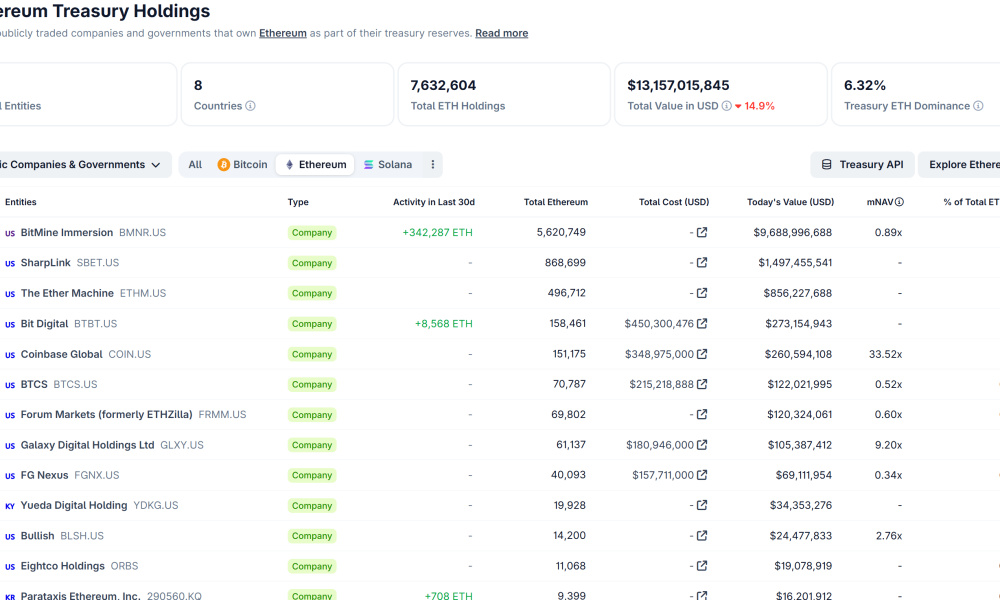Click the Company tag in BTCS row
1000x600 pixels.
[x=312, y=384]
